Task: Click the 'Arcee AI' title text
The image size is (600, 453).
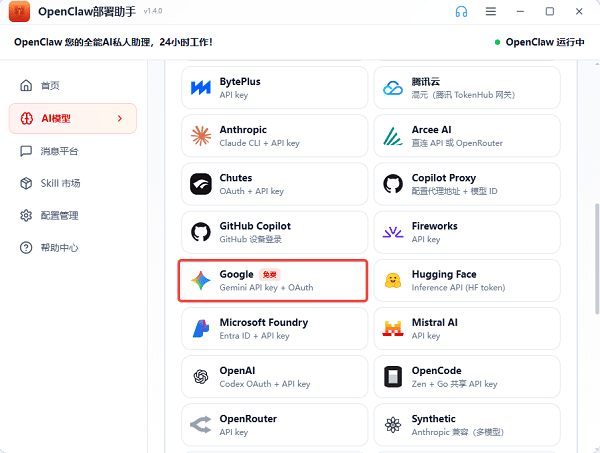Action: point(431,130)
